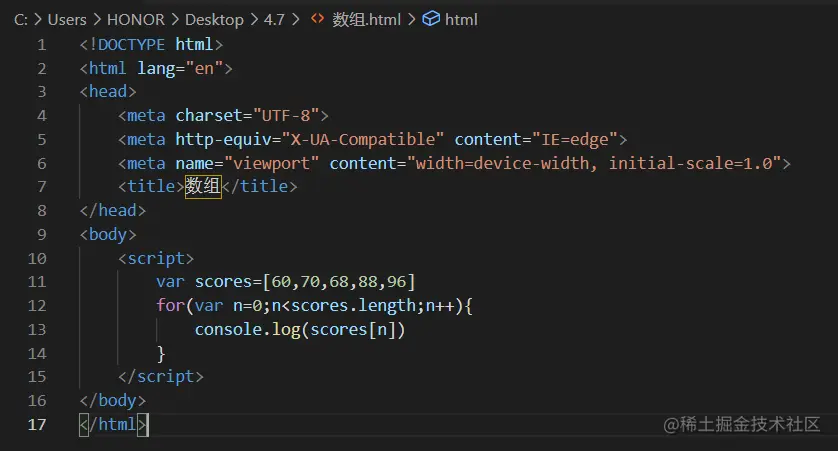Screen dimensions: 838x451
Task: Click 'scores[n]' argument on line 13
Action: click(353, 330)
